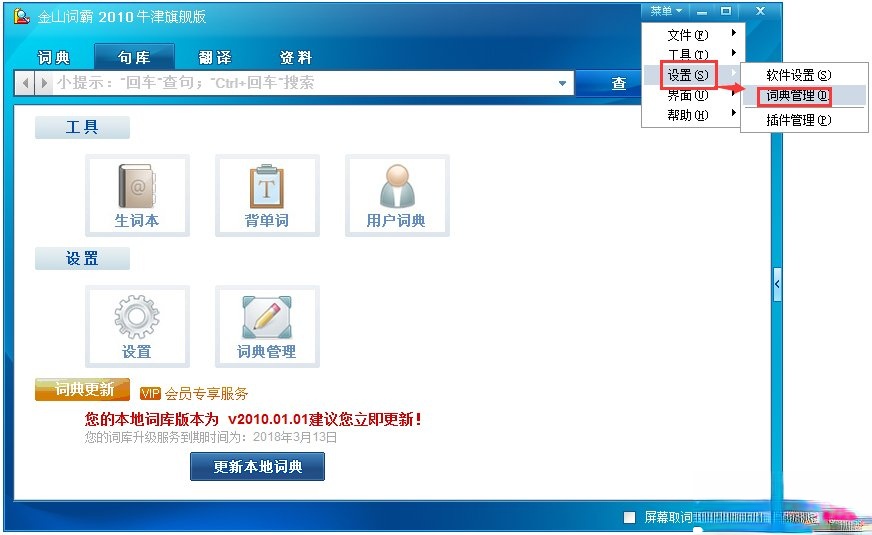Focus the sentence search input field

coord(303,83)
